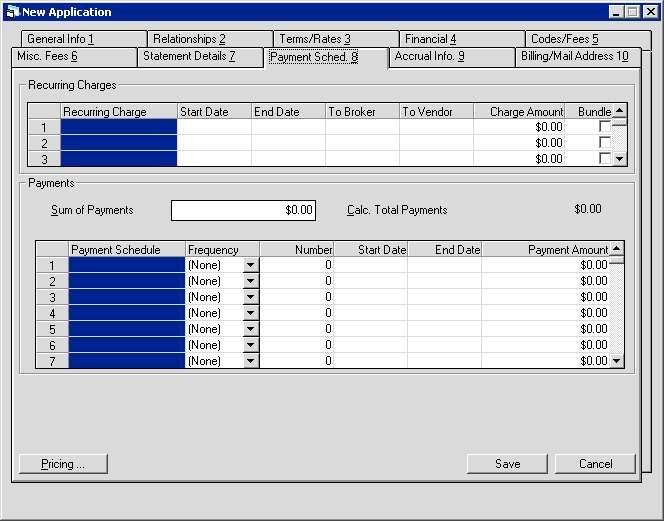Viewport: 664px width, 521px height.
Task: Select the Recurring Charge cell in row 1
Action: point(119,127)
